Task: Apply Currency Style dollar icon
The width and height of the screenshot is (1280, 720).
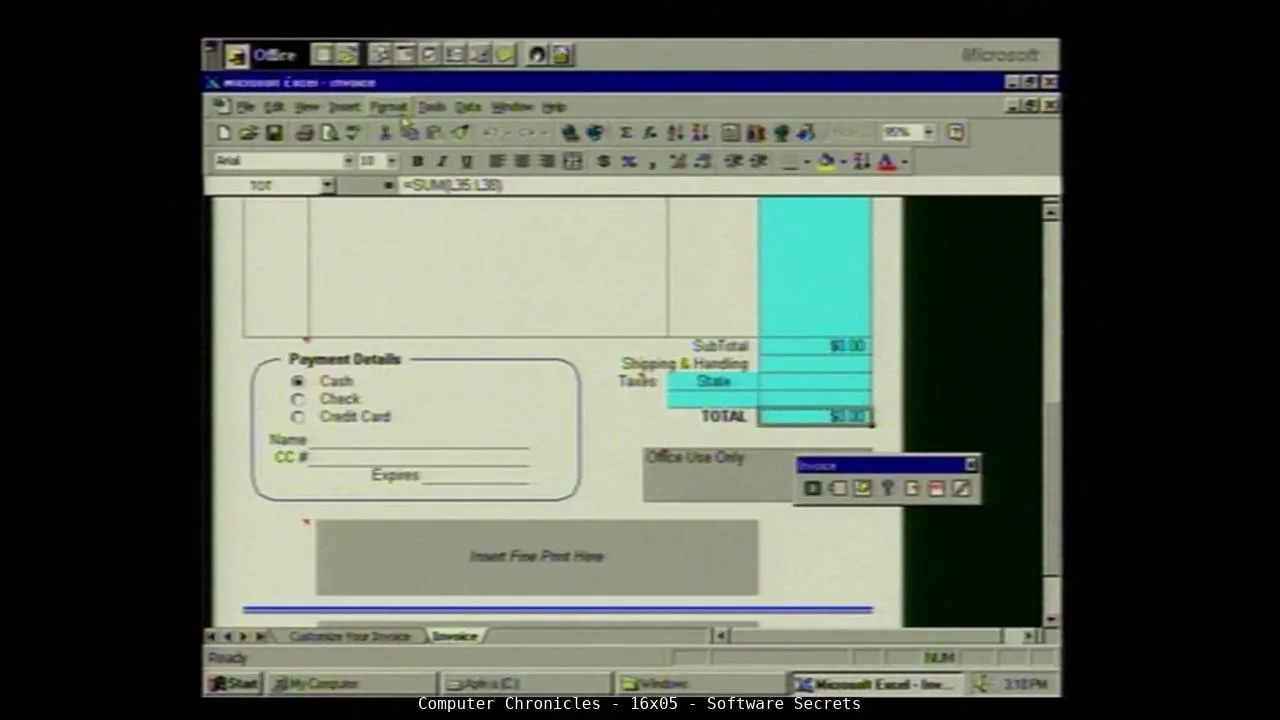Action: [603, 161]
